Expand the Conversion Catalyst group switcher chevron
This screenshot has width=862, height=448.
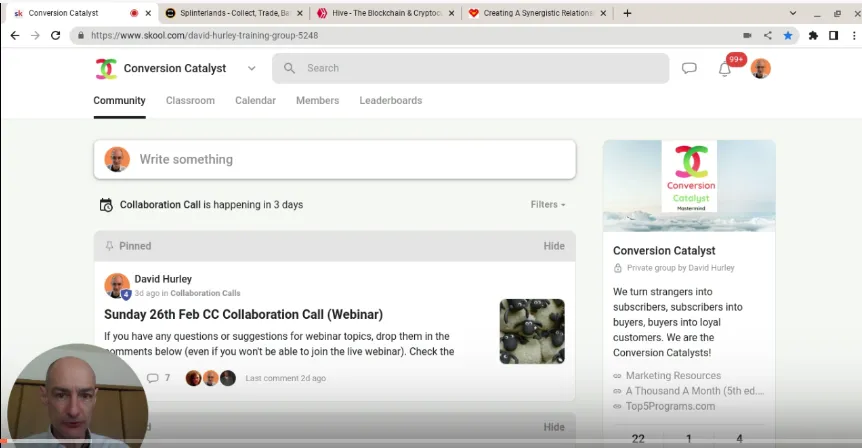pos(251,68)
